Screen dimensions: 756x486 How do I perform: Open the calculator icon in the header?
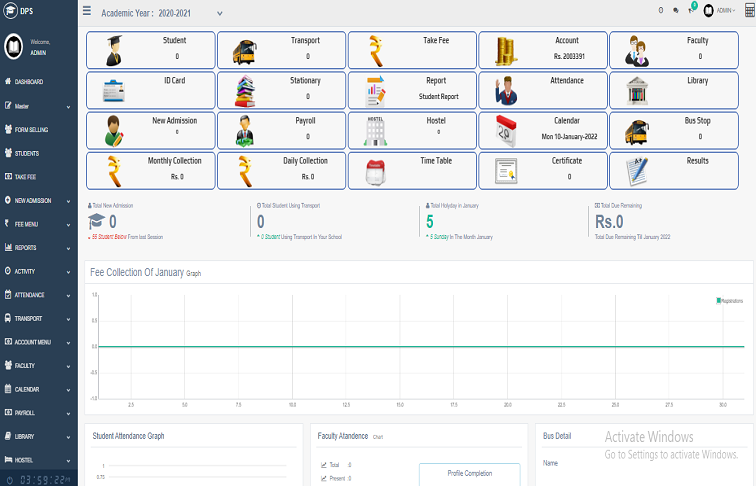point(750,11)
